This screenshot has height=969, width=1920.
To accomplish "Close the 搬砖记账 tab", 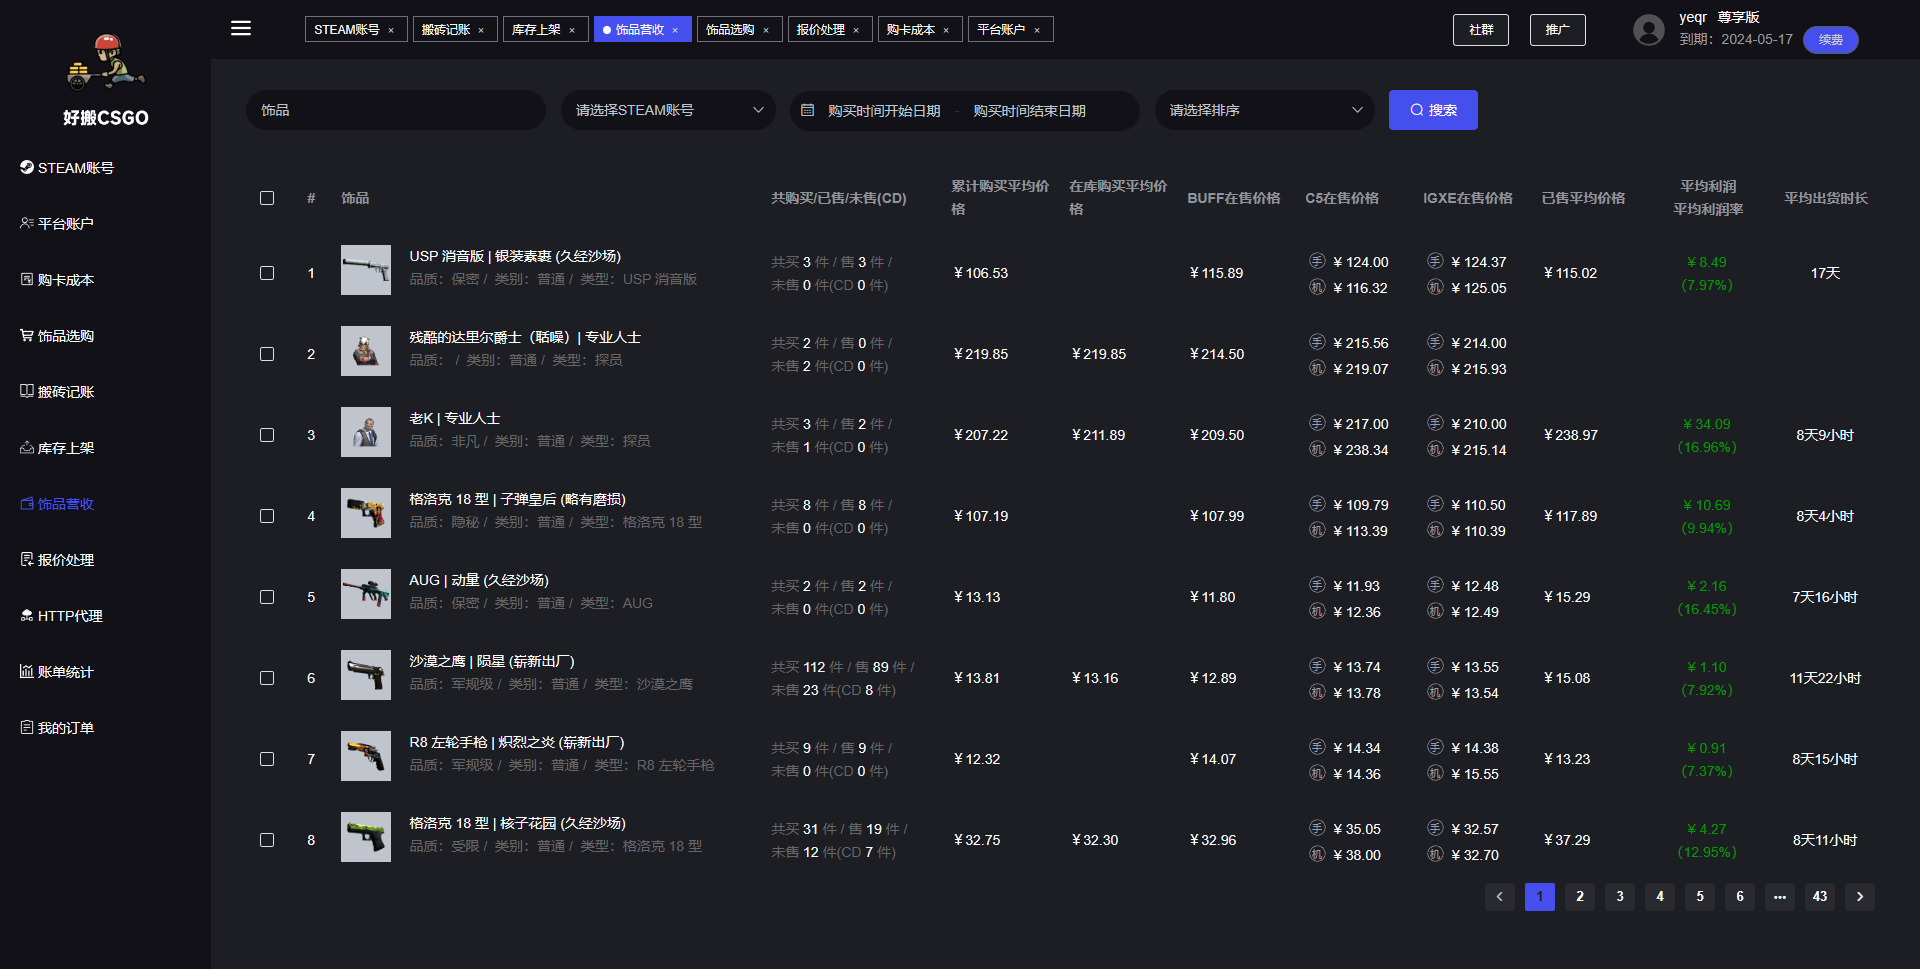I will click(481, 30).
